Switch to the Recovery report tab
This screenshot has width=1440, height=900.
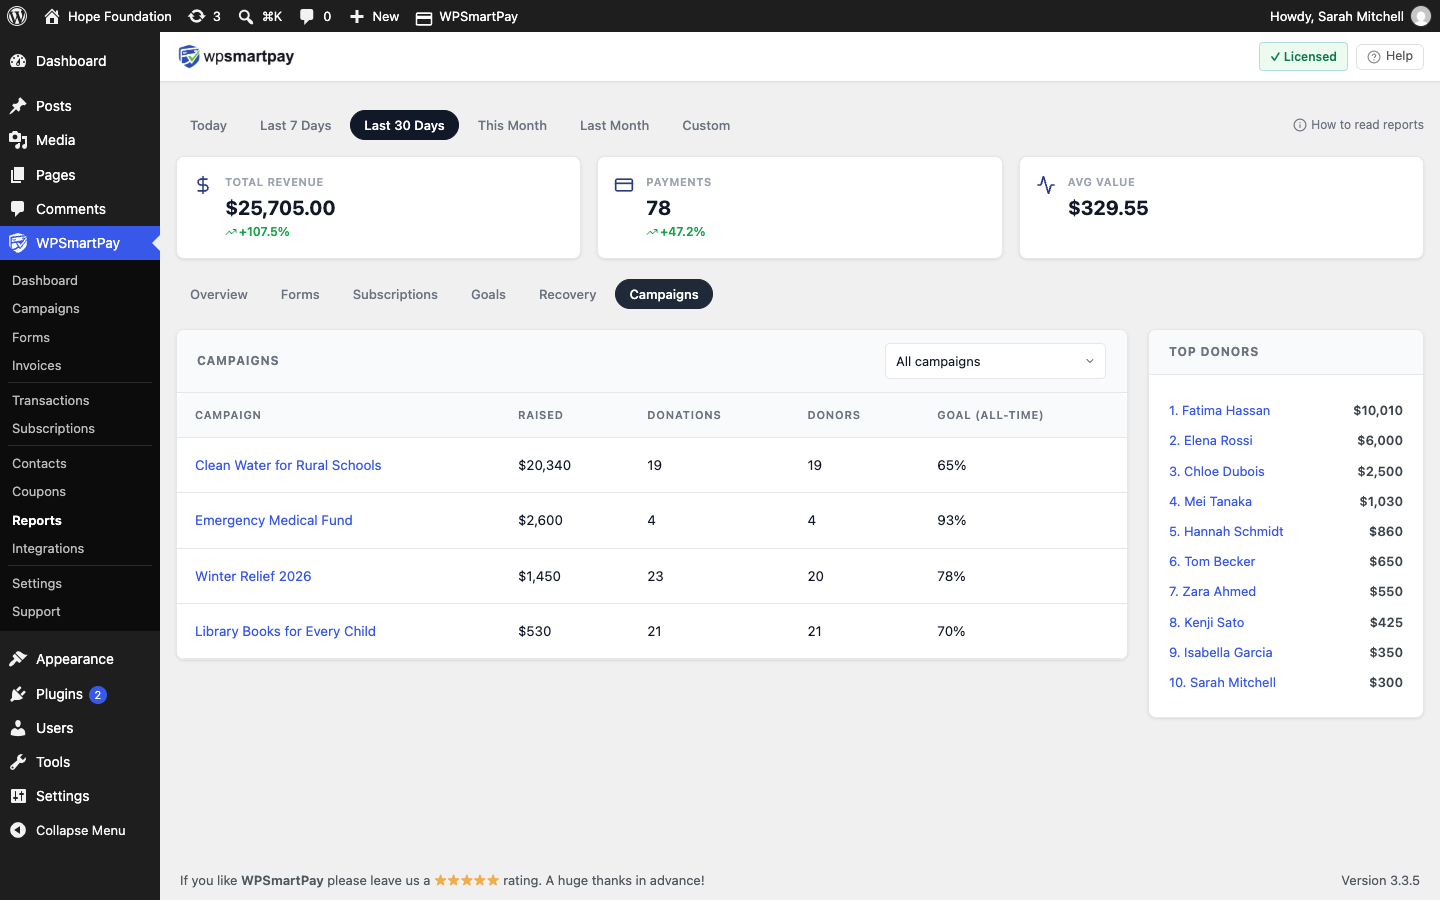pos(567,294)
